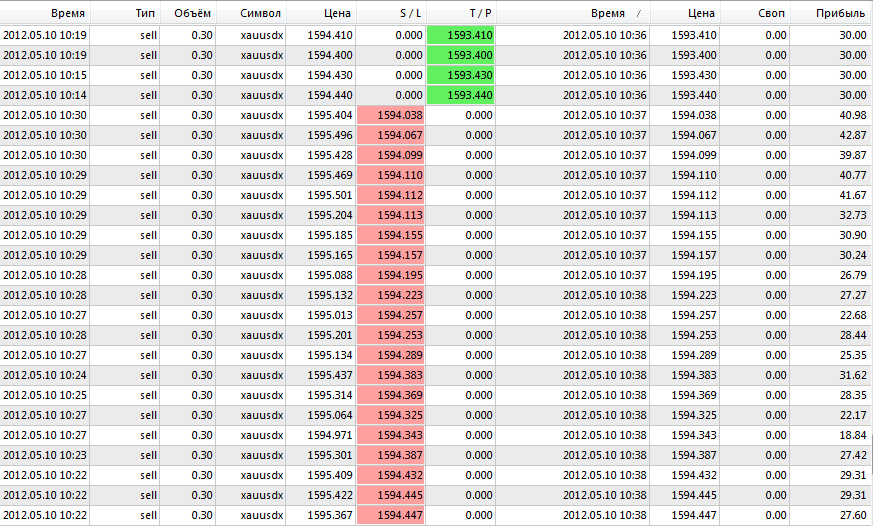Image resolution: width=873 pixels, height=526 pixels.
Task: Click open price 1595.437
Action: 330,375
